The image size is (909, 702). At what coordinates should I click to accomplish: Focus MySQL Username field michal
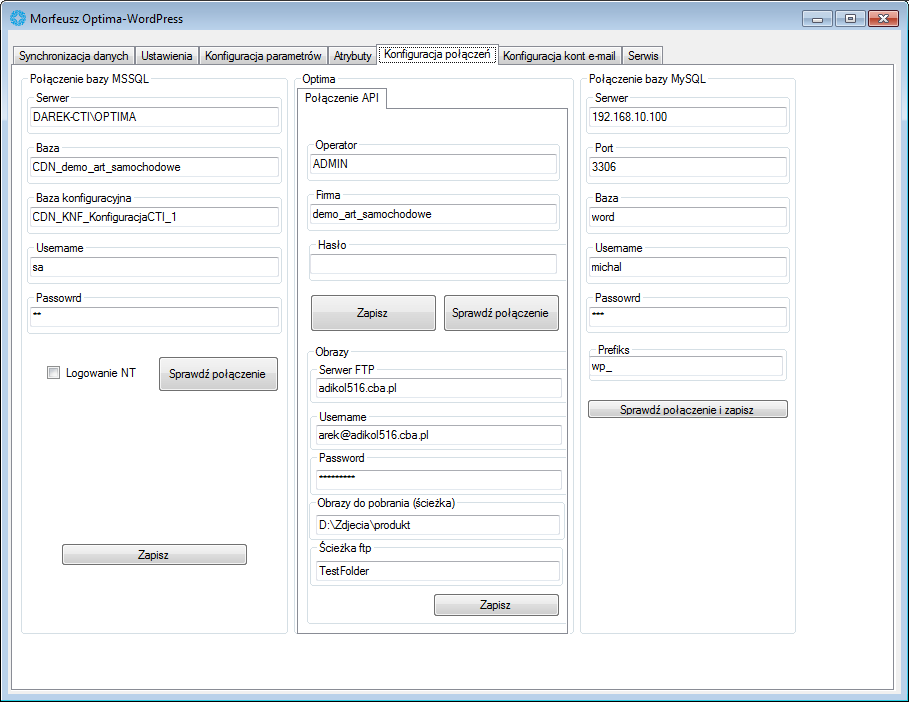(x=688, y=267)
